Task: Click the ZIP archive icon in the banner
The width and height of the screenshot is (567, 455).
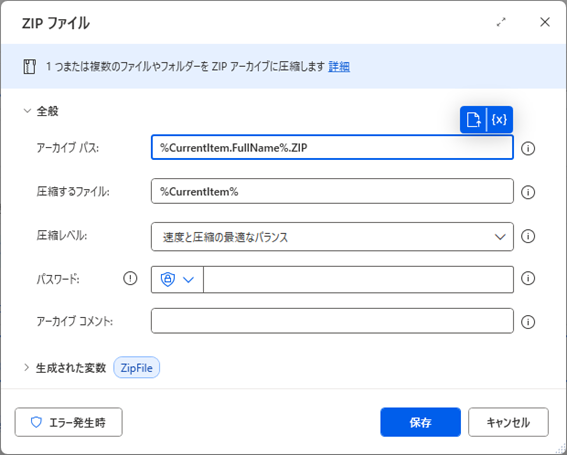Action: [29, 67]
